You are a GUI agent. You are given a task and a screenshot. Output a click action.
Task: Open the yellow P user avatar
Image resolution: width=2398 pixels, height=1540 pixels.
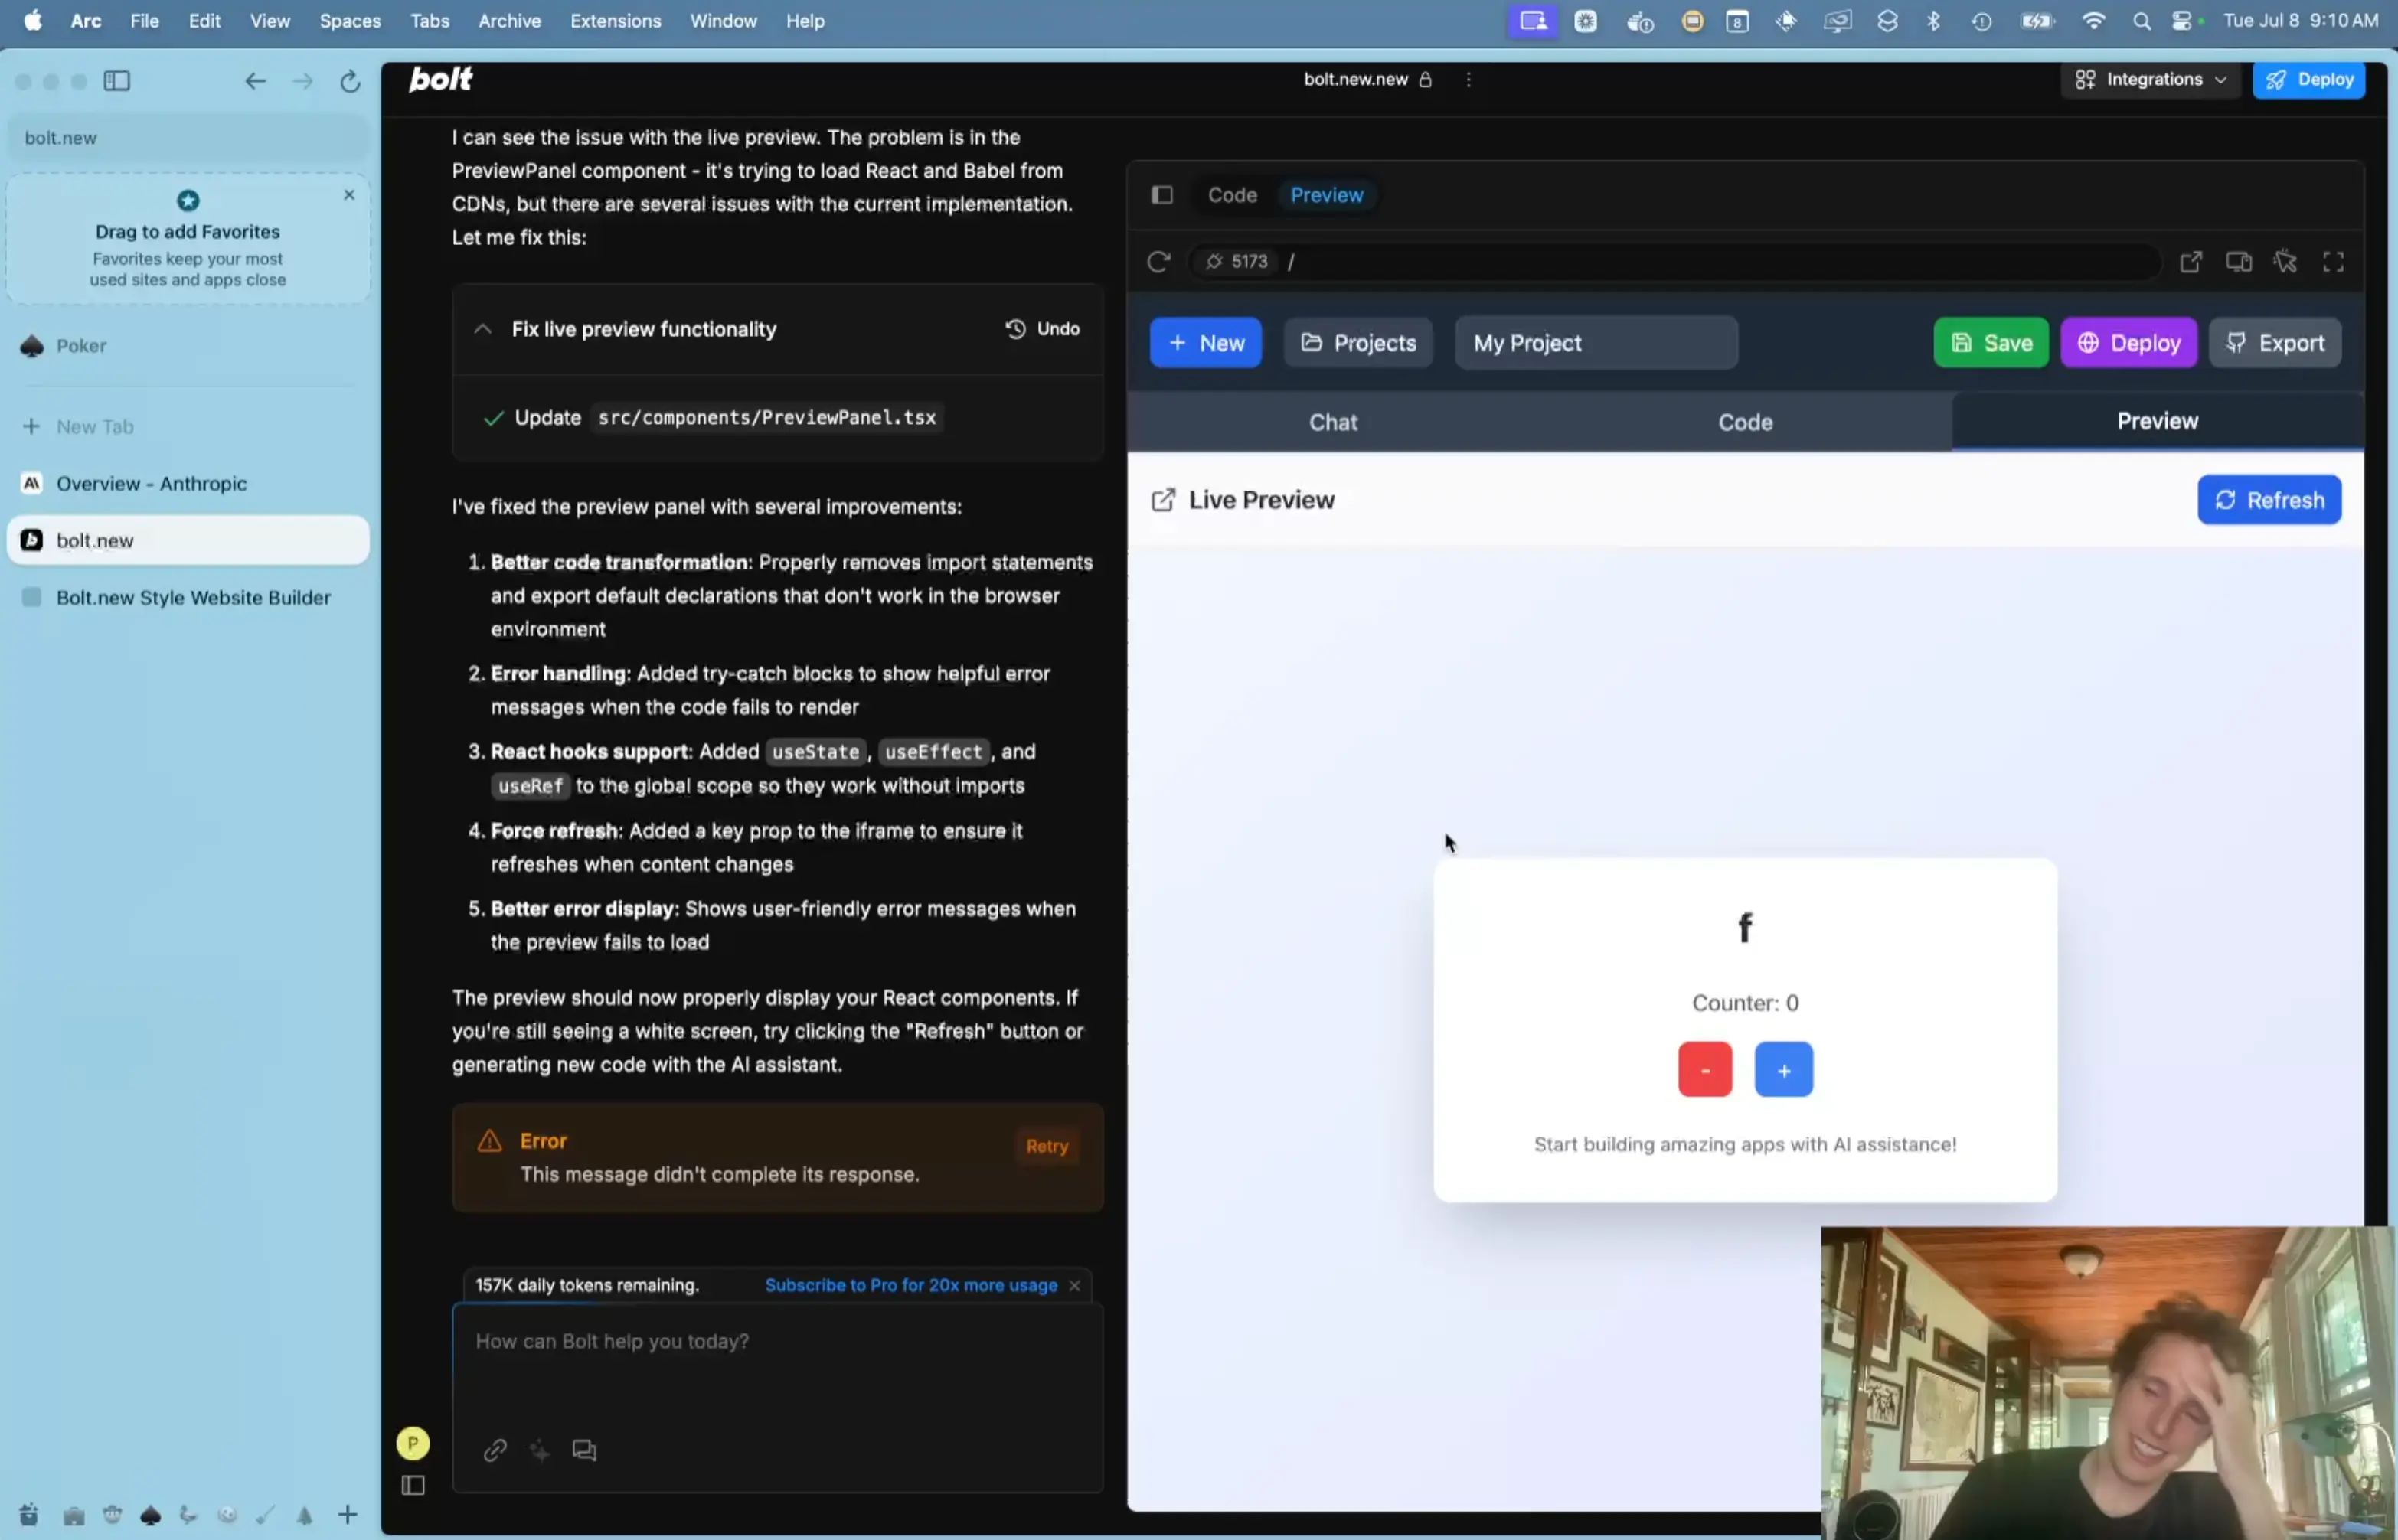coord(413,1444)
